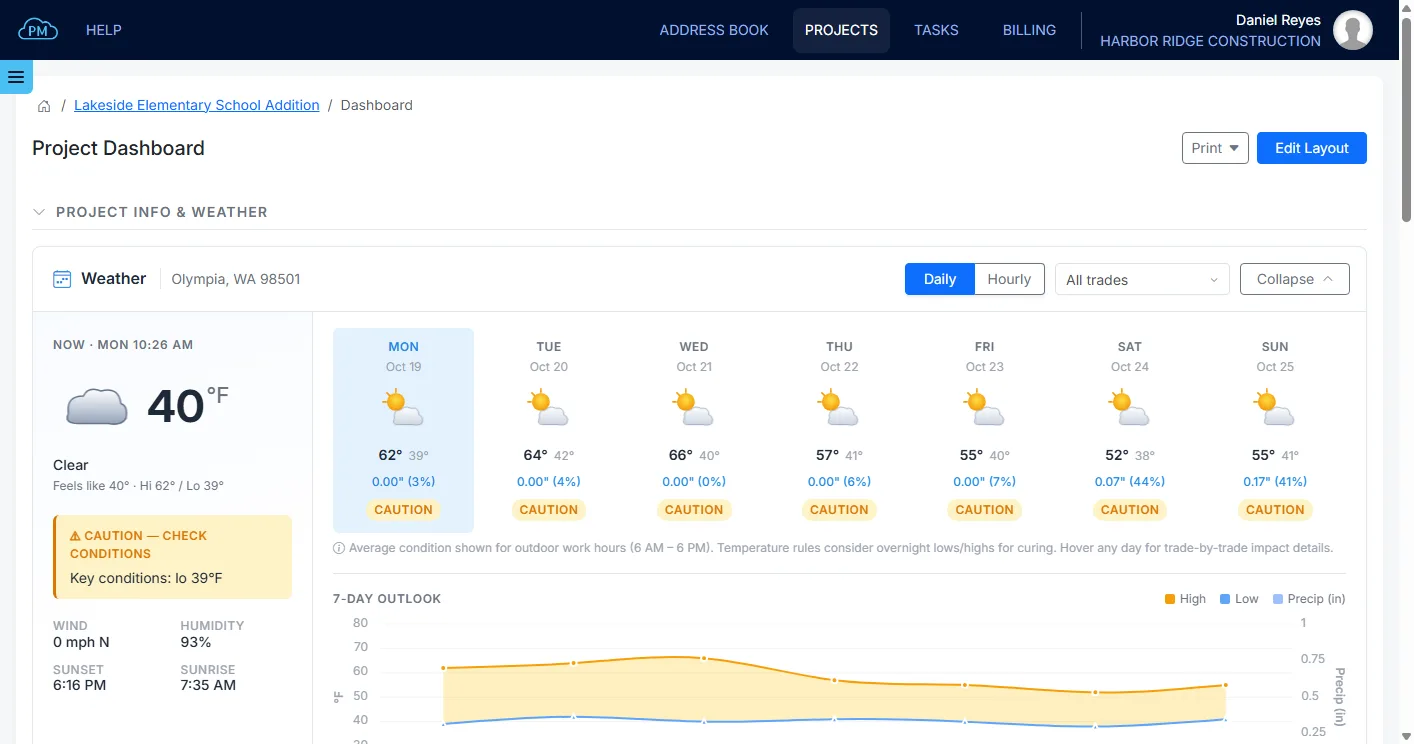Image resolution: width=1414 pixels, height=744 pixels.
Task: Open Lakeside Elementary School Addition breadcrumb link
Action: click(x=197, y=105)
